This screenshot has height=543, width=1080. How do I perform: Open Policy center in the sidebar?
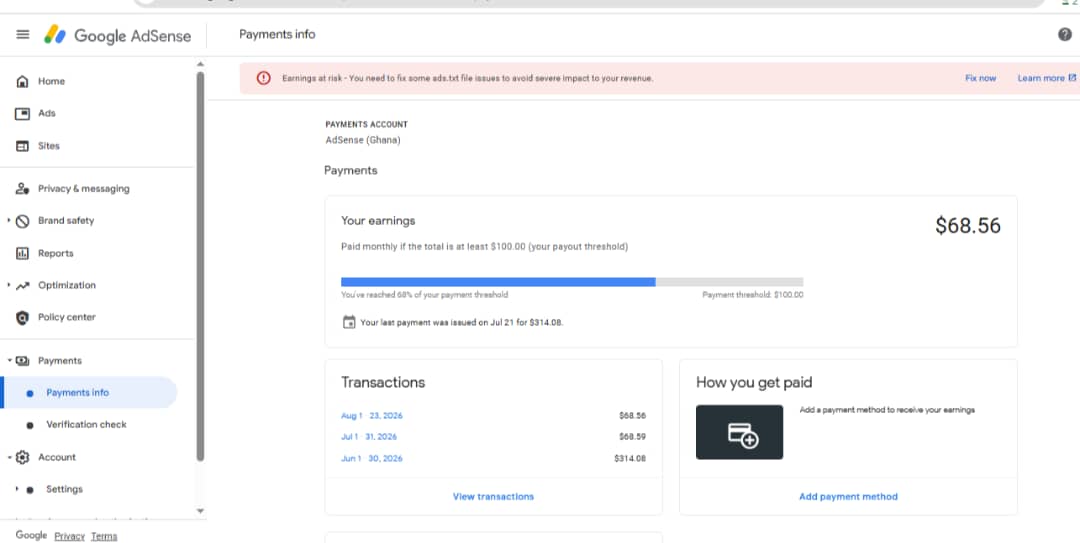66,318
